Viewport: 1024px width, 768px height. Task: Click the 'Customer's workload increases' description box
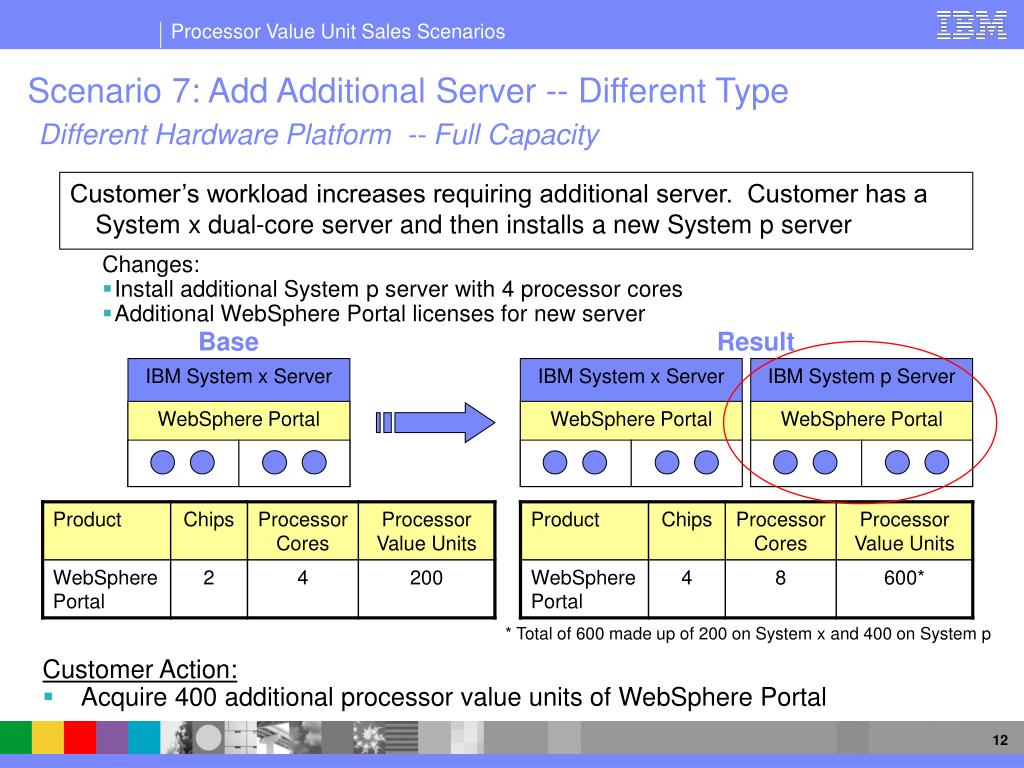tap(516, 210)
